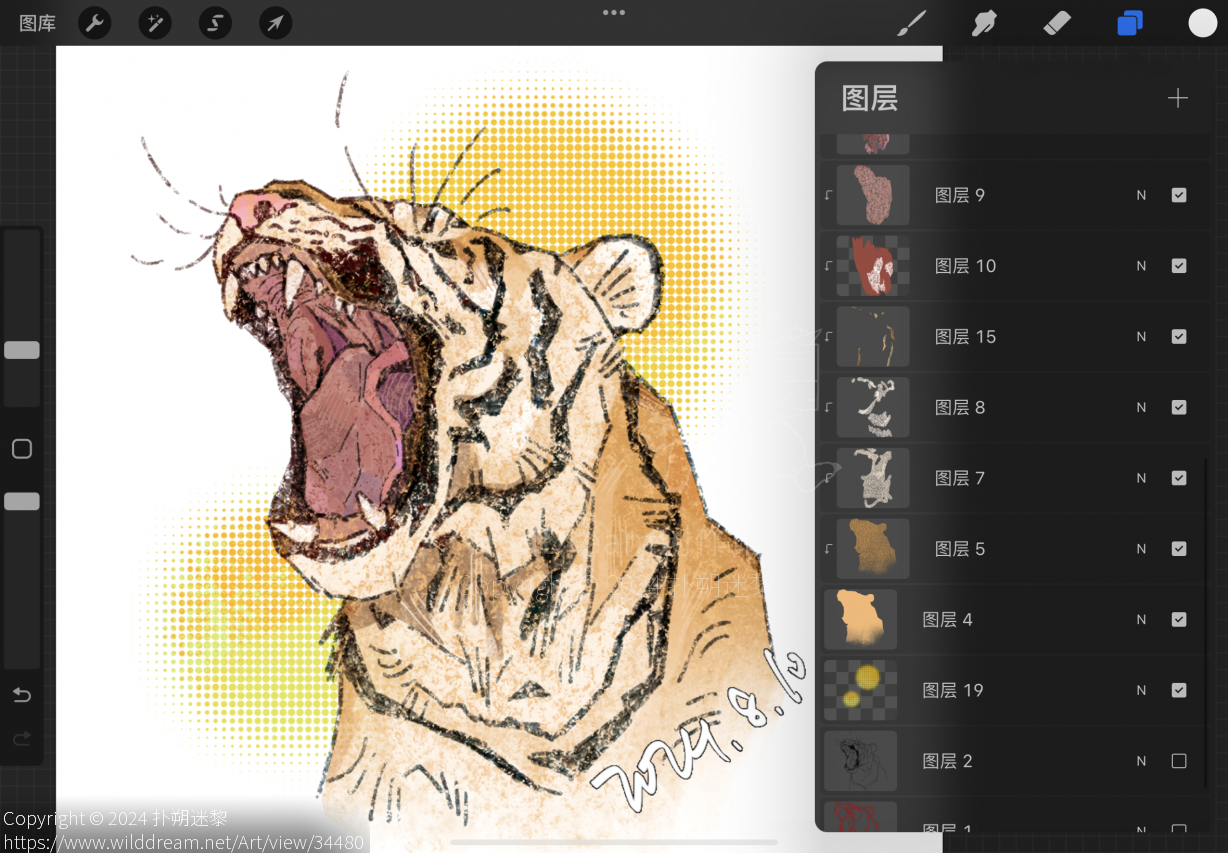The height and width of the screenshot is (853, 1228).
Task: Return to the 图库 gallery
Action: [x=37, y=23]
